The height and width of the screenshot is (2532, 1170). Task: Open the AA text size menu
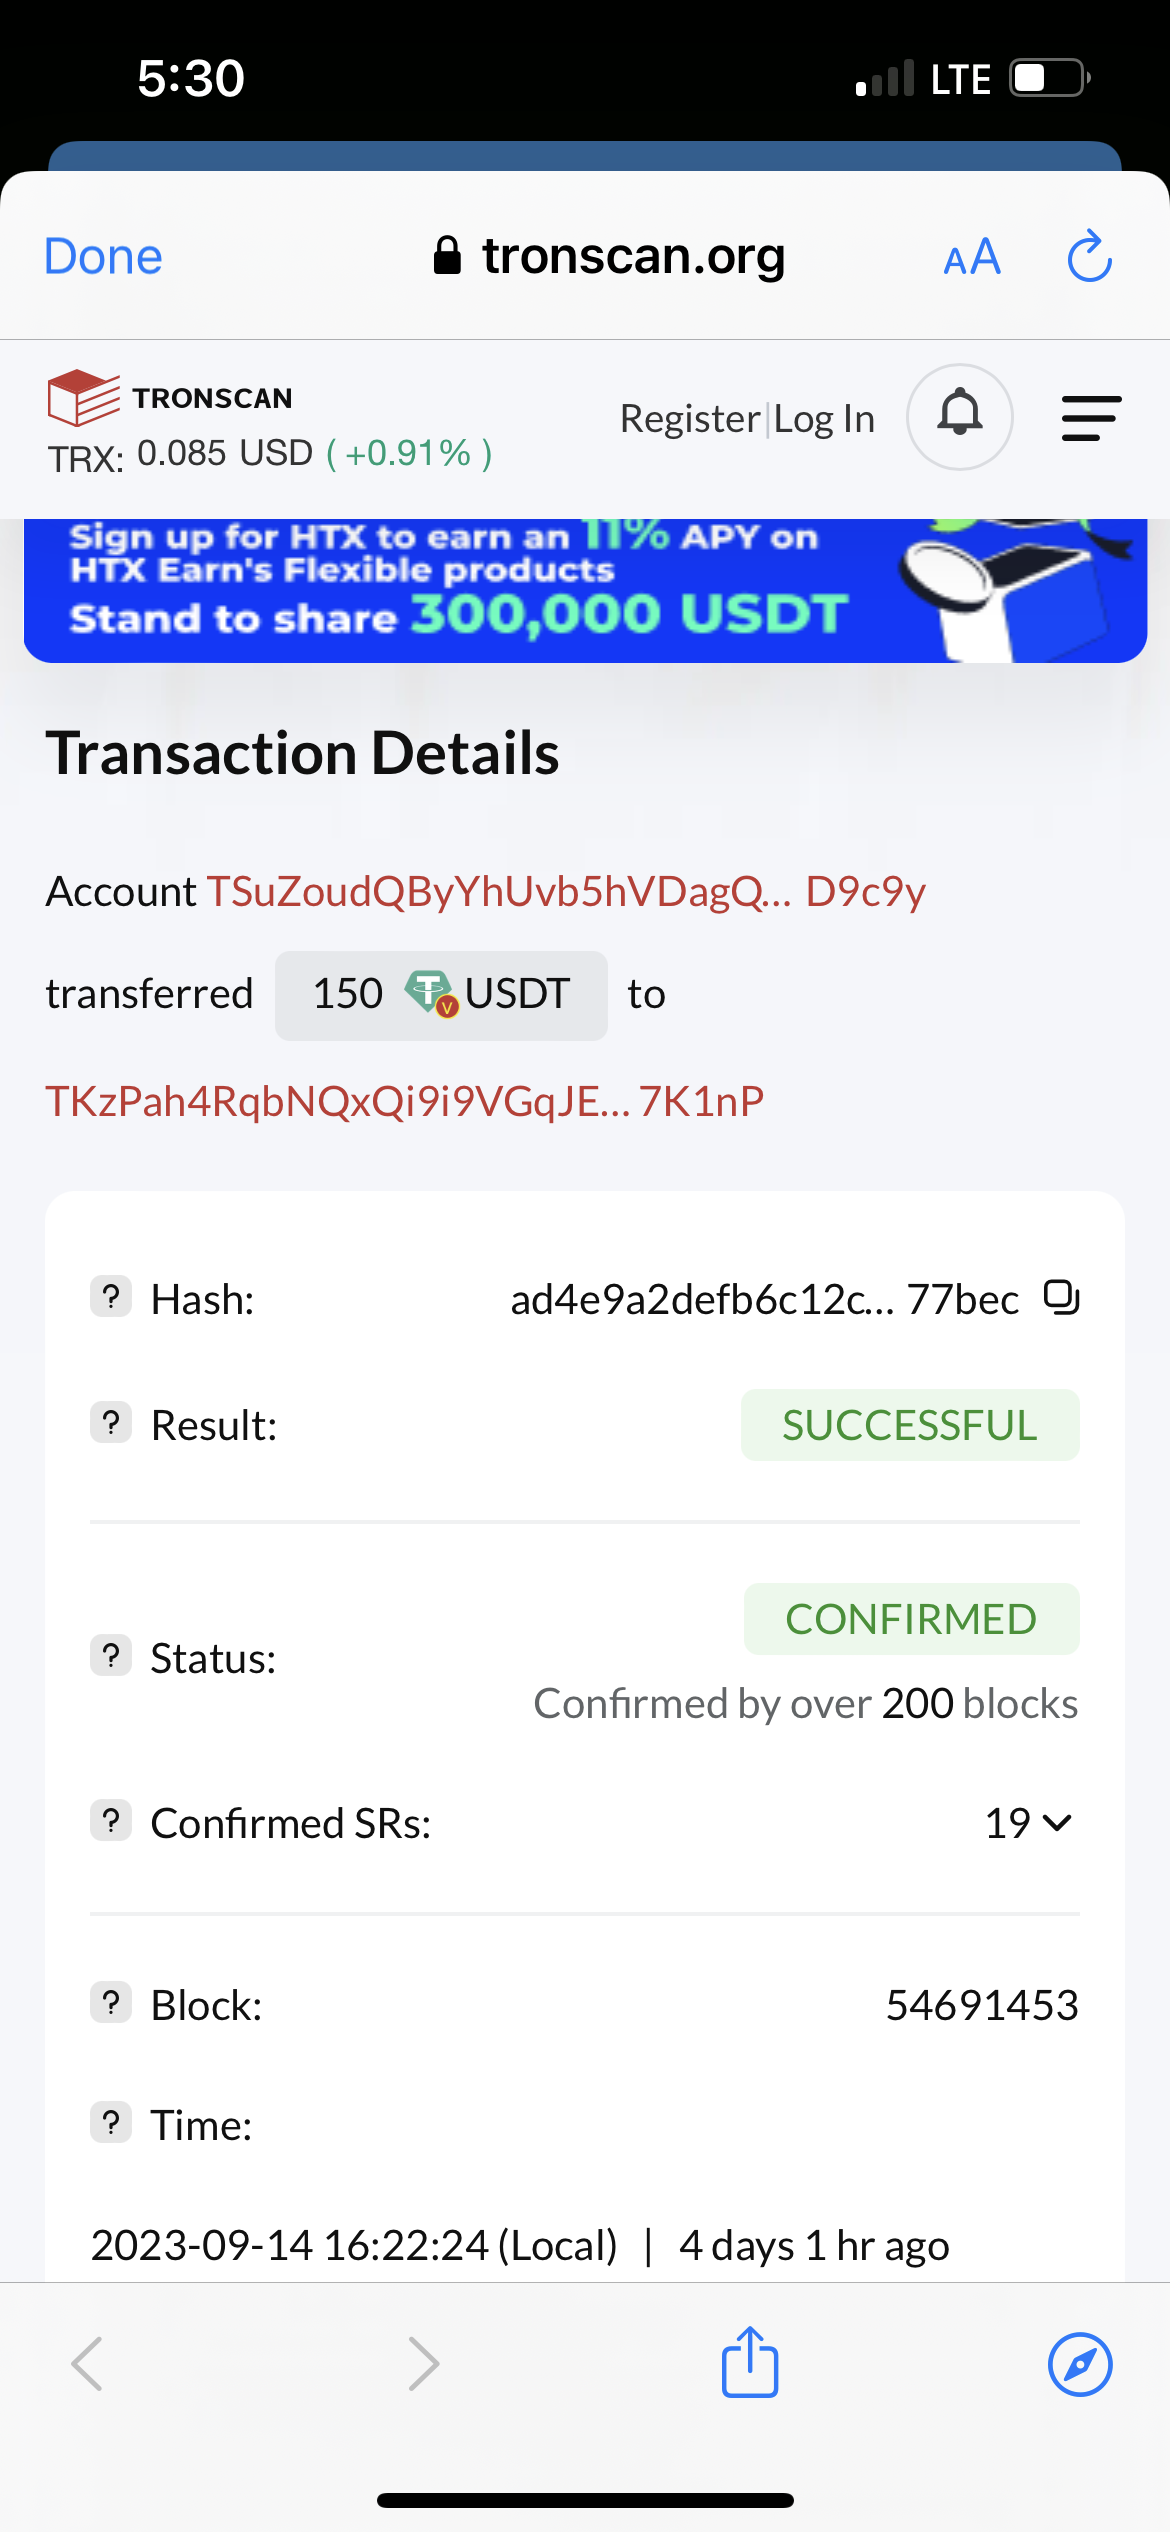(x=972, y=258)
